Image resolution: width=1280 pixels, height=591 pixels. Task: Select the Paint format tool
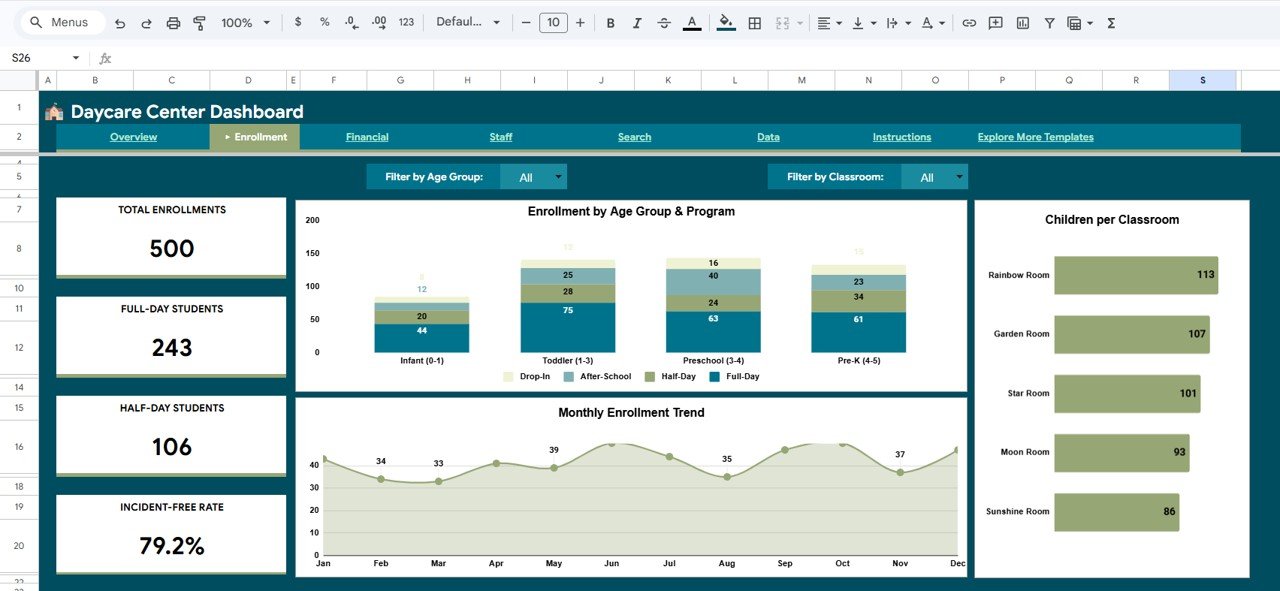click(199, 22)
